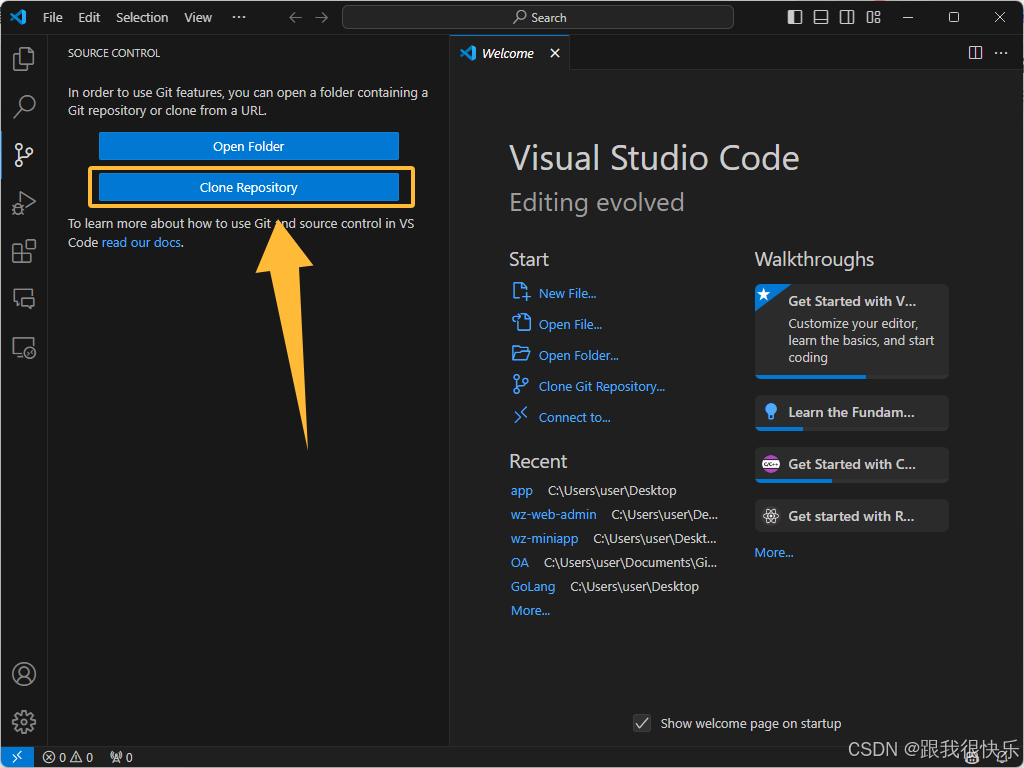This screenshot has width=1024, height=768.
Task: Open the Get Started with V... walkthrough
Action: [852, 331]
